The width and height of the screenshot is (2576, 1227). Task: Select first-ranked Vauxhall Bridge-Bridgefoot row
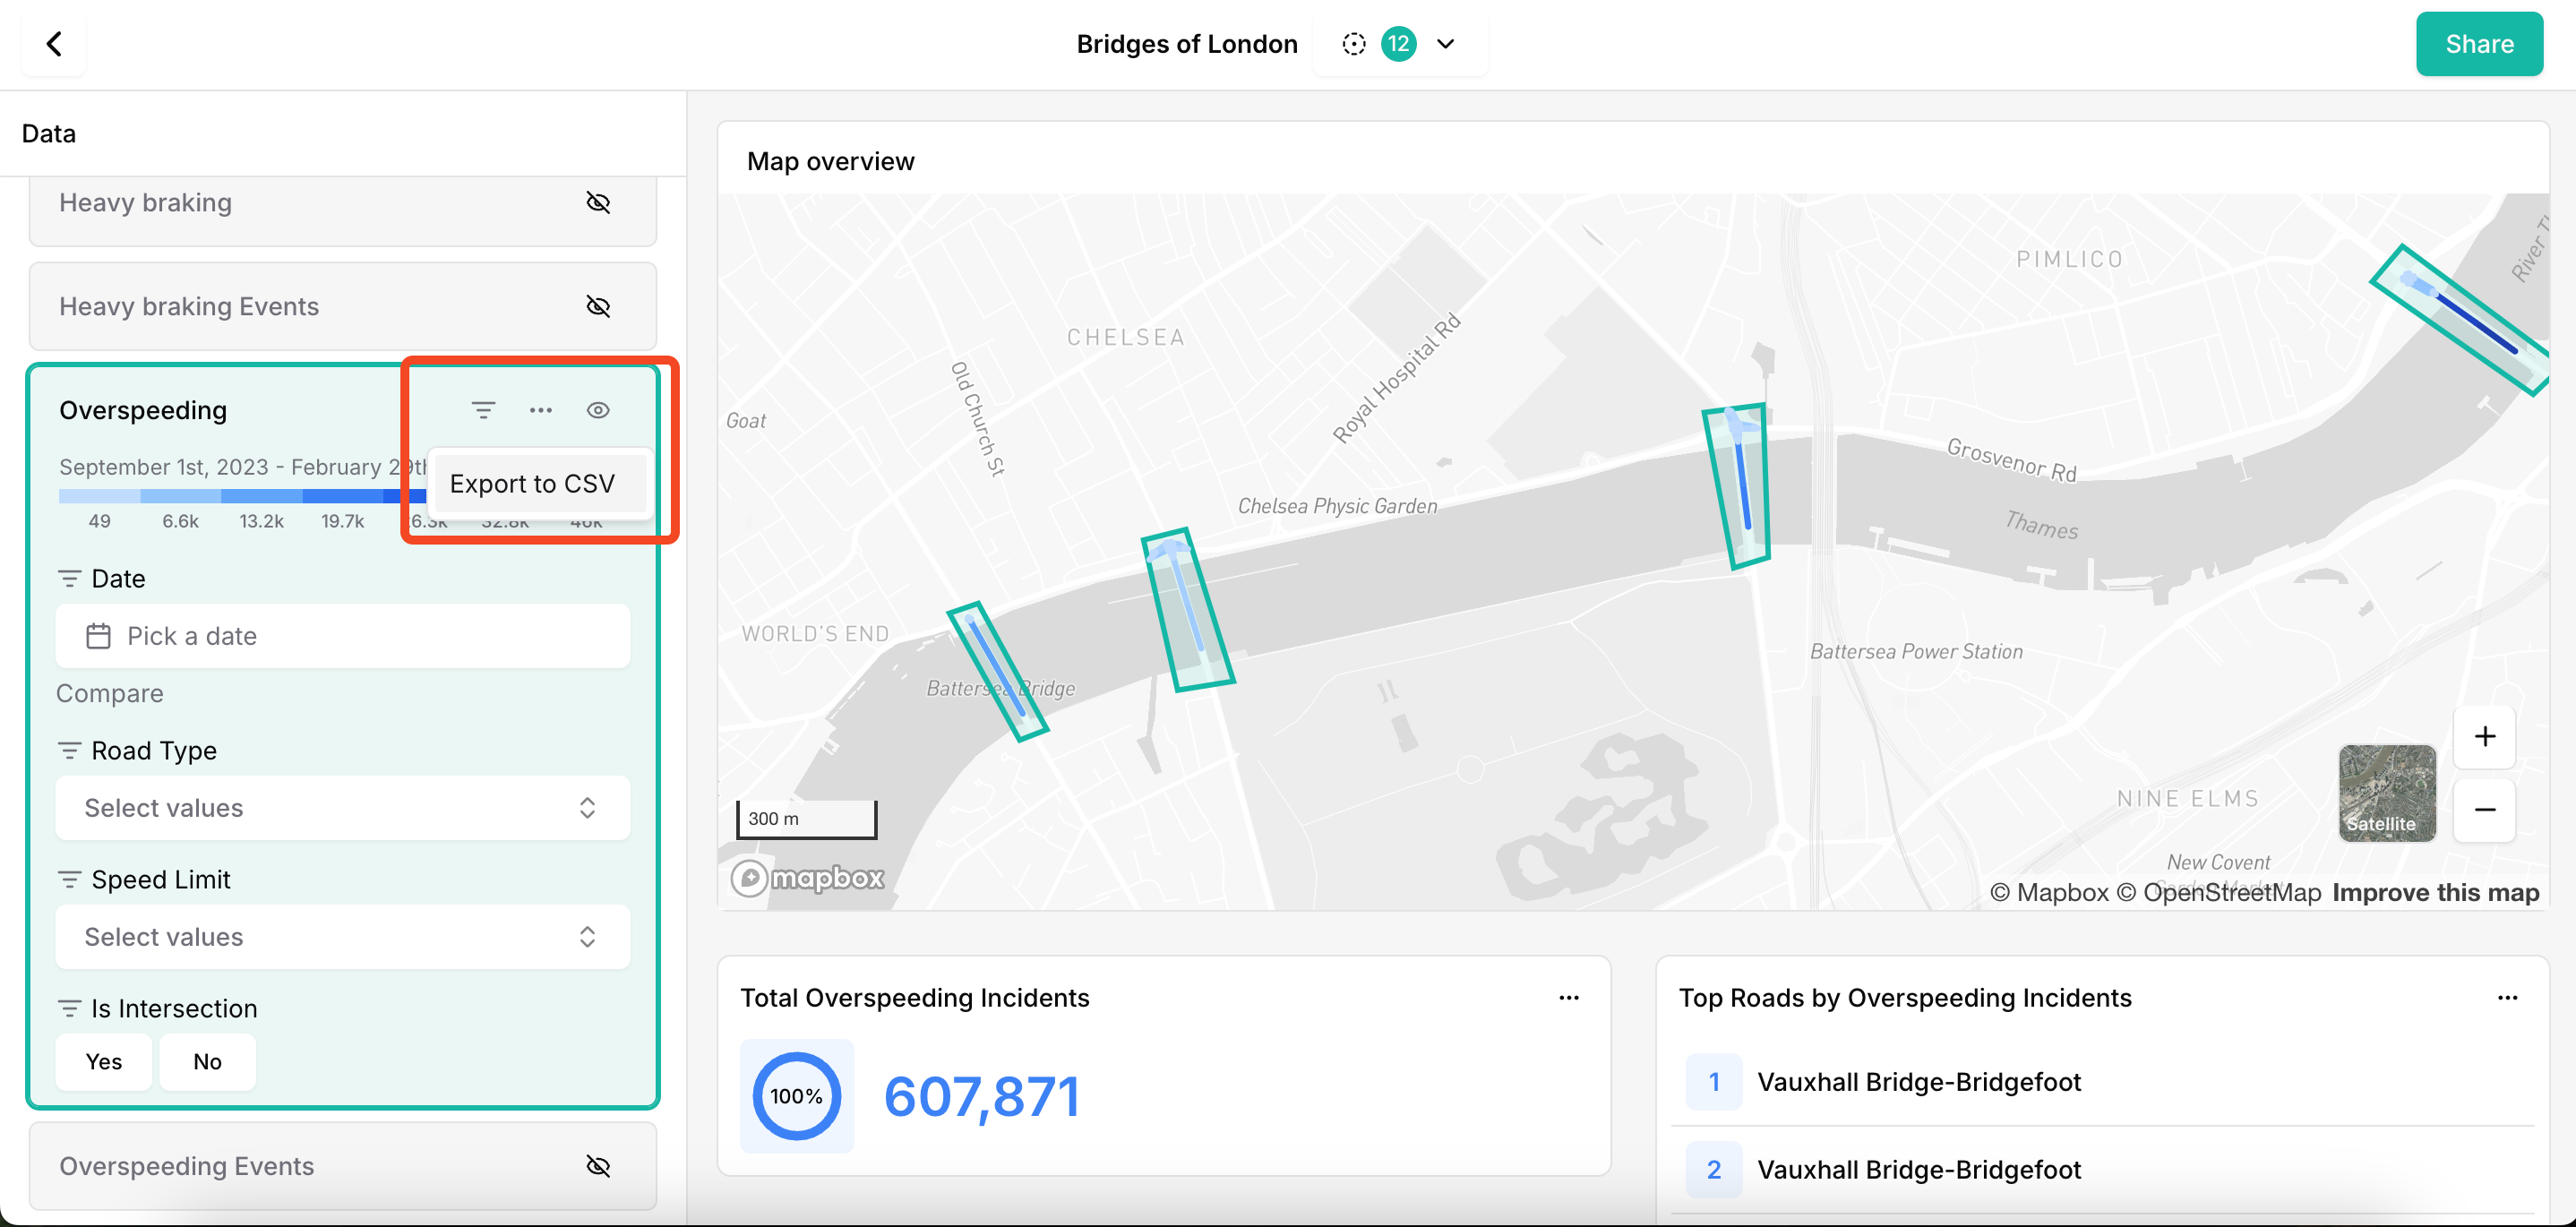pyautogui.click(x=2102, y=1082)
